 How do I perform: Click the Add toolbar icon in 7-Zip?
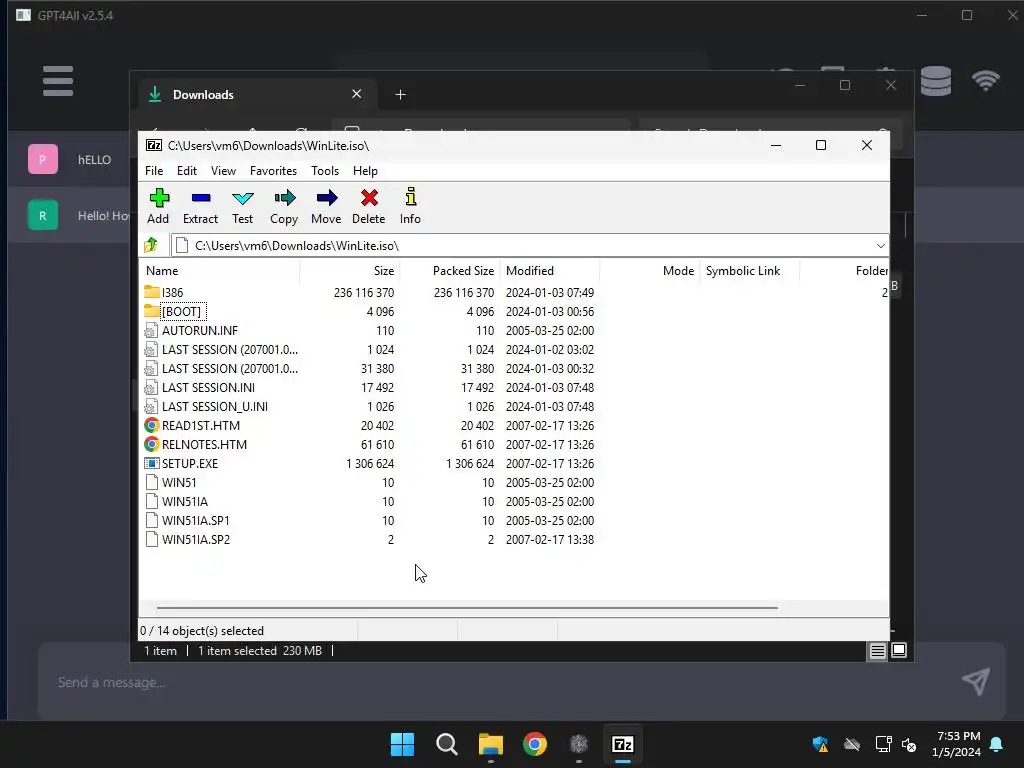(x=159, y=198)
